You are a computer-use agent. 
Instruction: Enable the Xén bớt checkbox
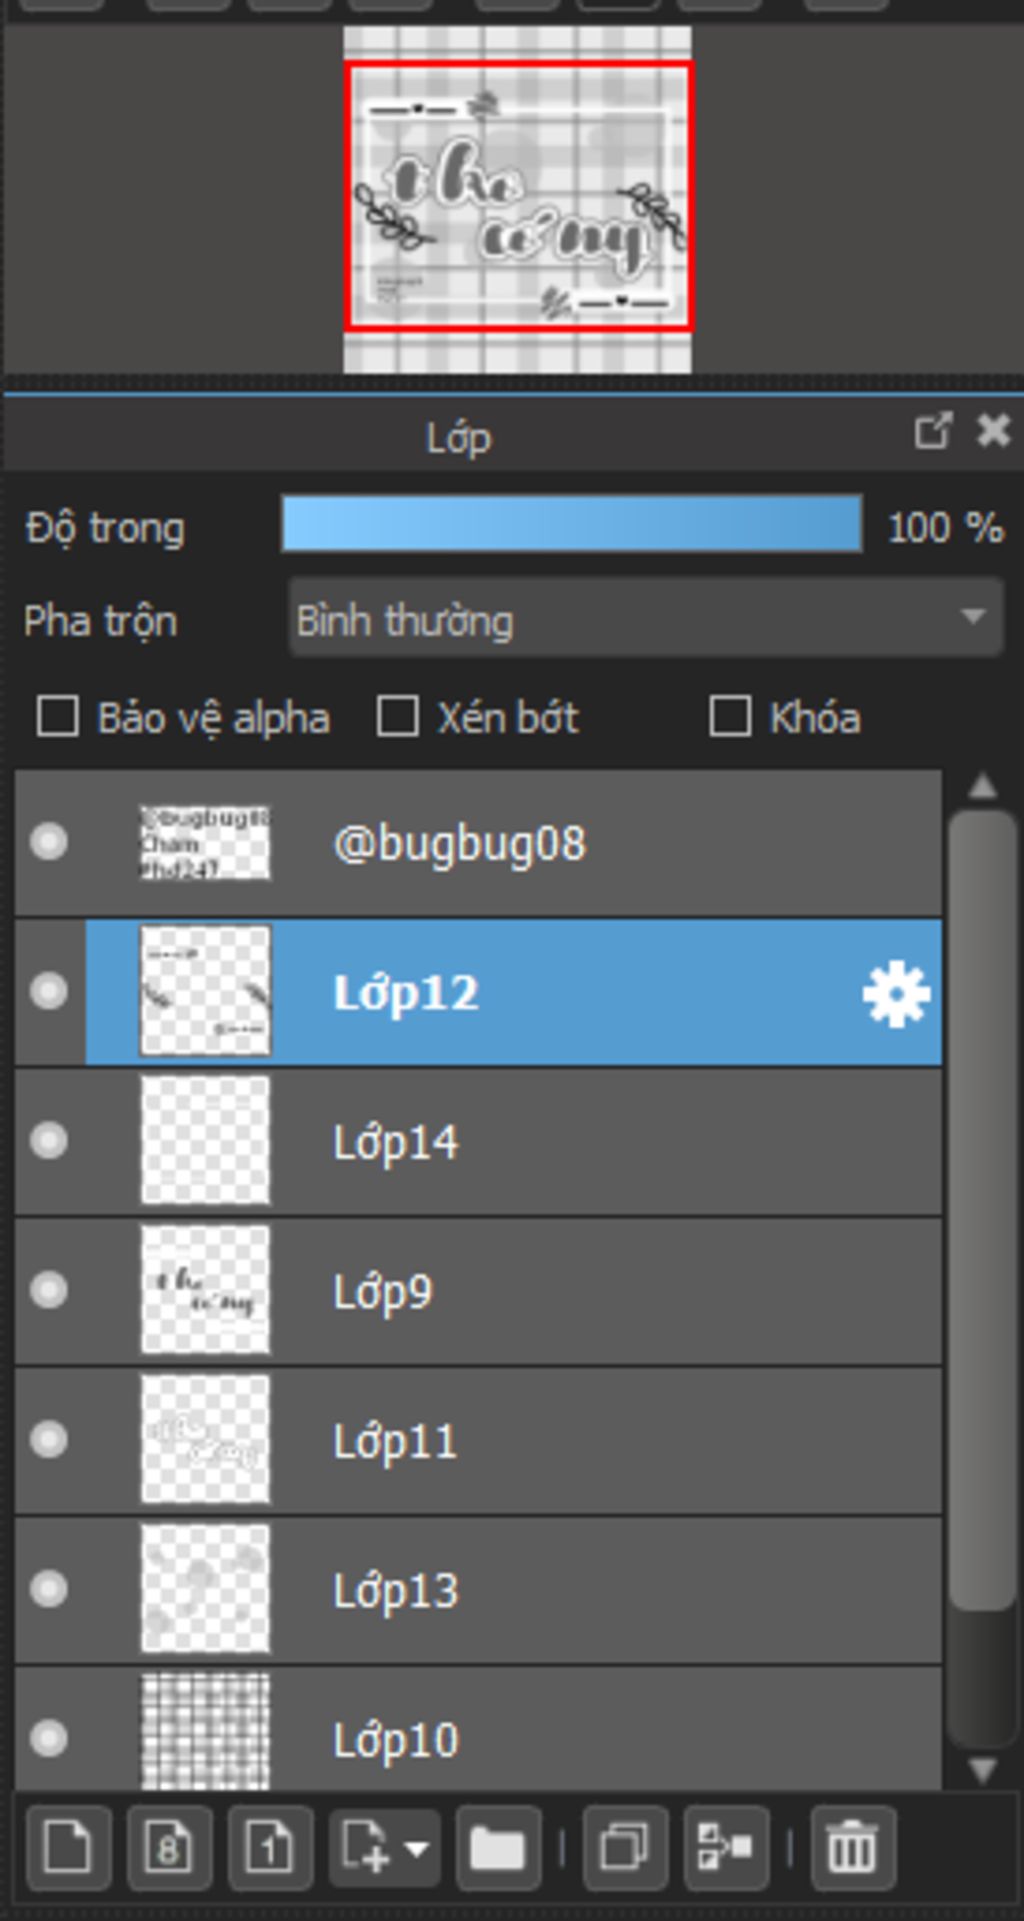pyautogui.click(x=397, y=717)
